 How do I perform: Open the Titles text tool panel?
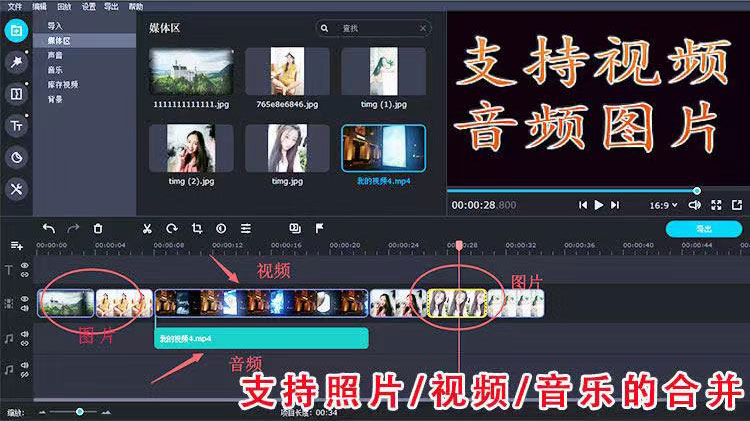pyautogui.click(x=16, y=125)
